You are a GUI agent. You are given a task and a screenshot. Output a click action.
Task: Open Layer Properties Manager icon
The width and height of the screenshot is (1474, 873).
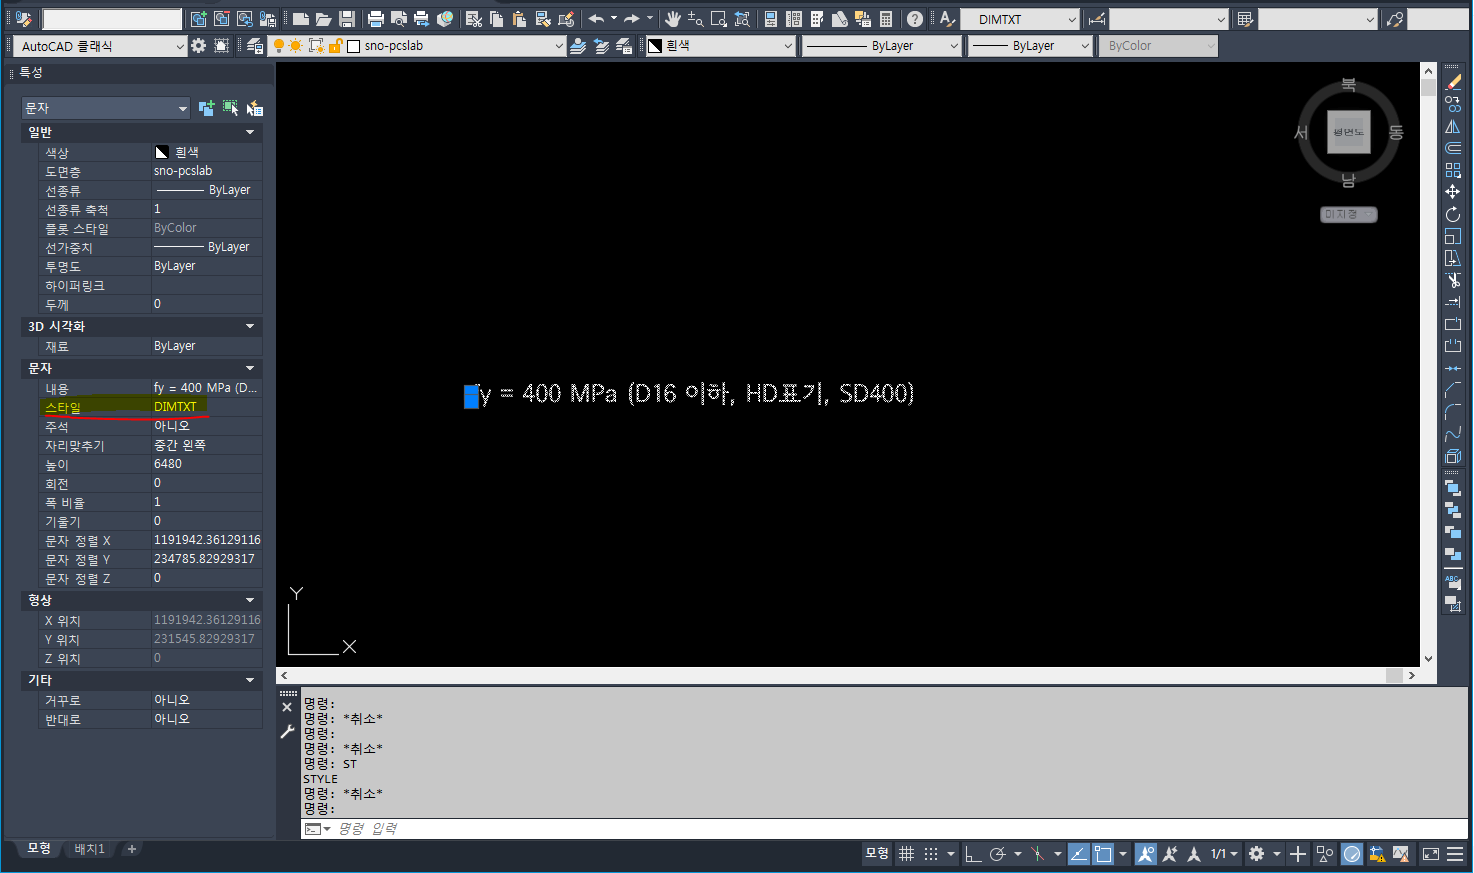[x=256, y=46]
